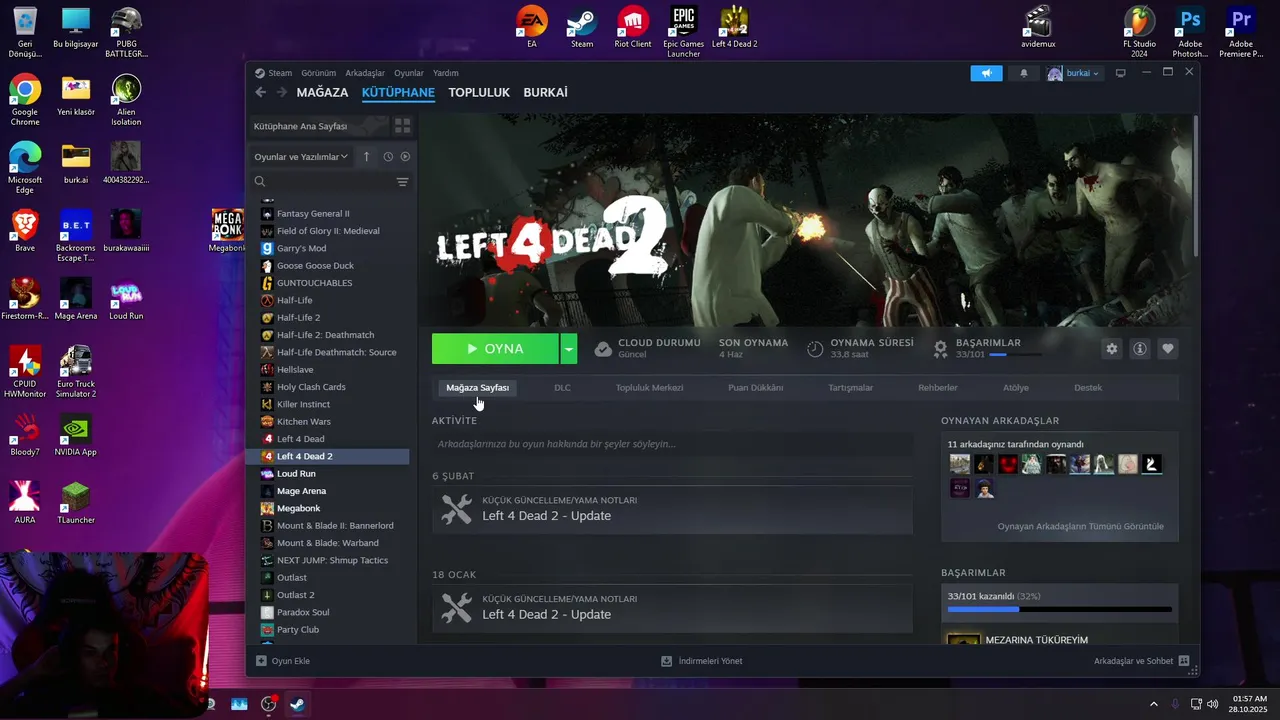This screenshot has height=720, width=1280.
Task: Open Arkadaşlar ve Sohbet friends chat
Action: [1141, 661]
